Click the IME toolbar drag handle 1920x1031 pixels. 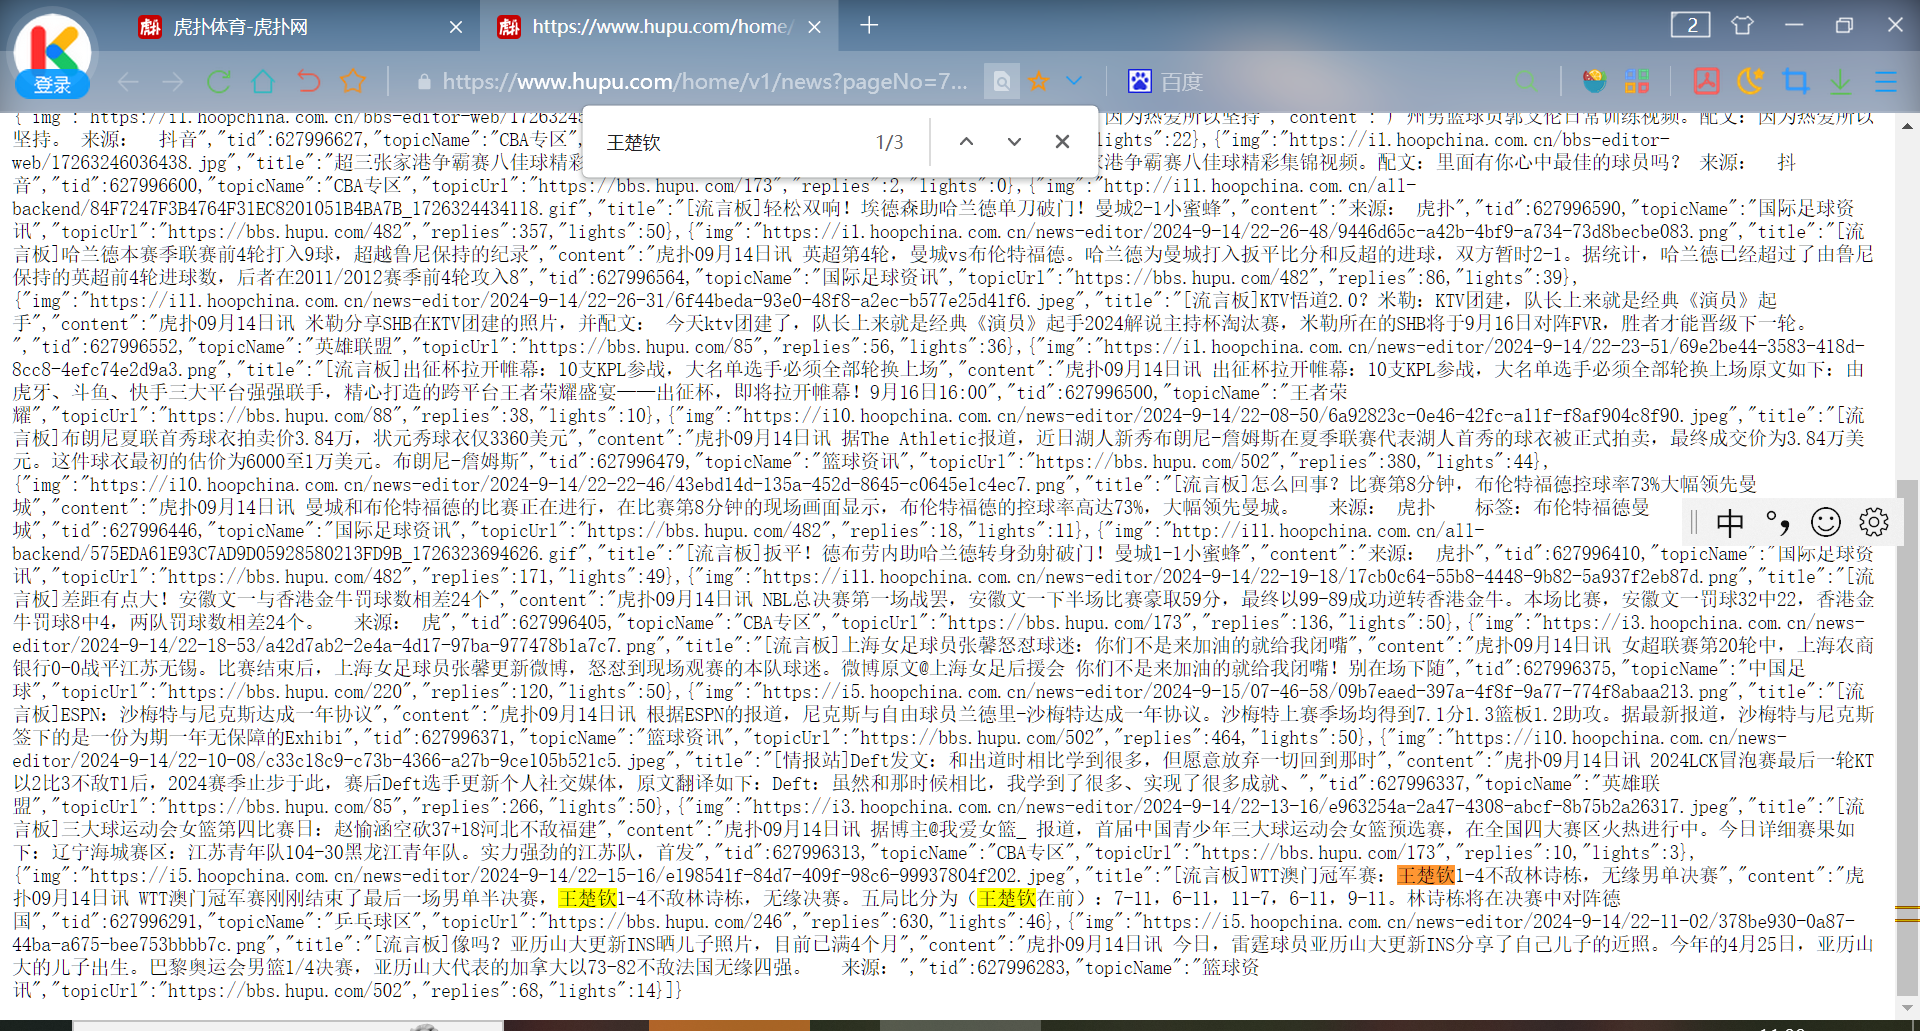tap(1694, 522)
